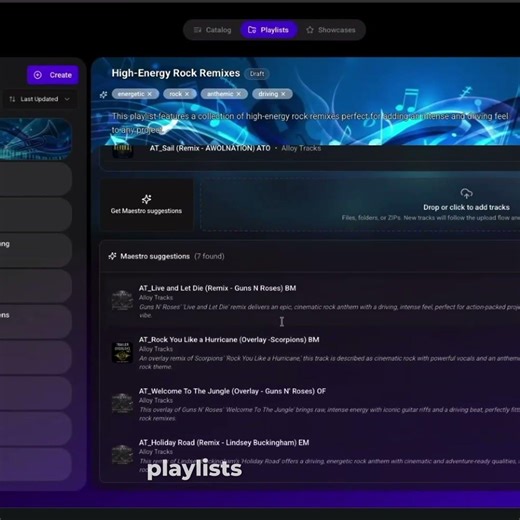520x520 pixels.
Task: Click the playlist description text
Action: click(310, 123)
